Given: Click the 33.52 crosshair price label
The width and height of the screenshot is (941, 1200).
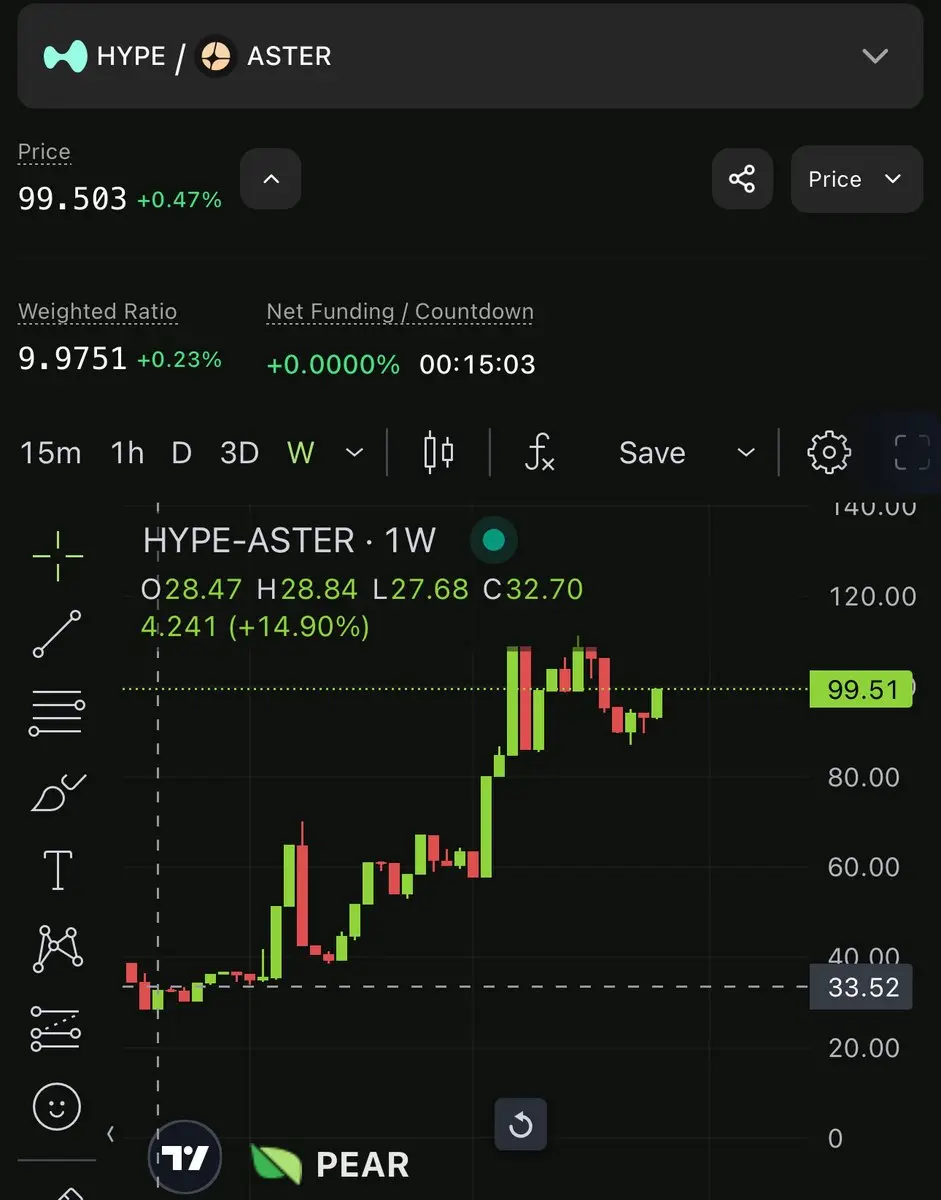Looking at the screenshot, I should click(x=861, y=988).
